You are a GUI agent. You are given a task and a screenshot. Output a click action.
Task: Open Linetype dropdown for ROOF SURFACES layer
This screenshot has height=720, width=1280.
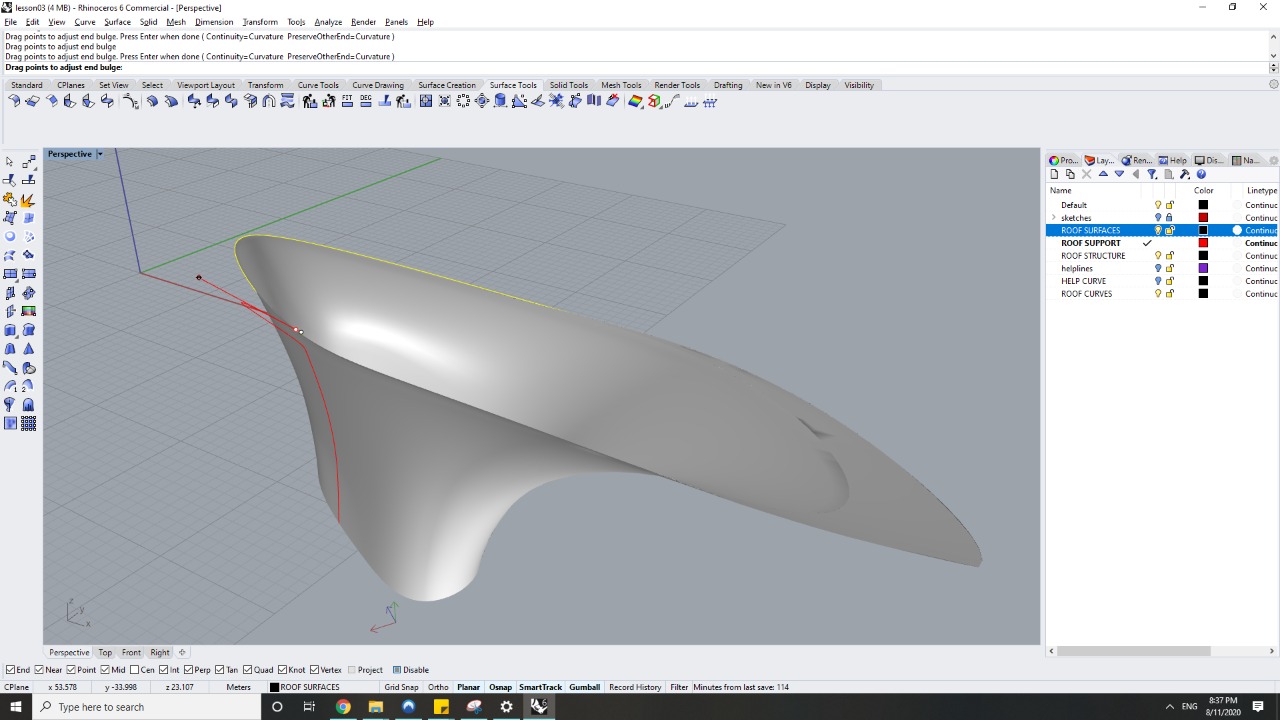point(1261,230)
